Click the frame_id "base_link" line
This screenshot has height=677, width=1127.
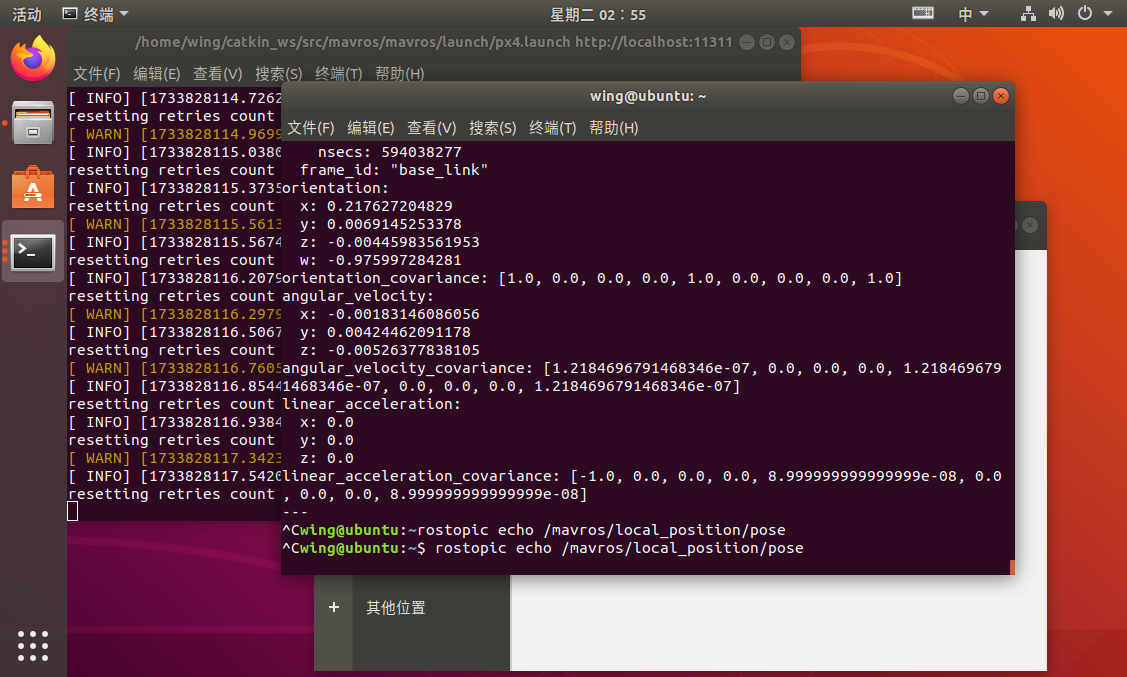[x=394, y=170]
